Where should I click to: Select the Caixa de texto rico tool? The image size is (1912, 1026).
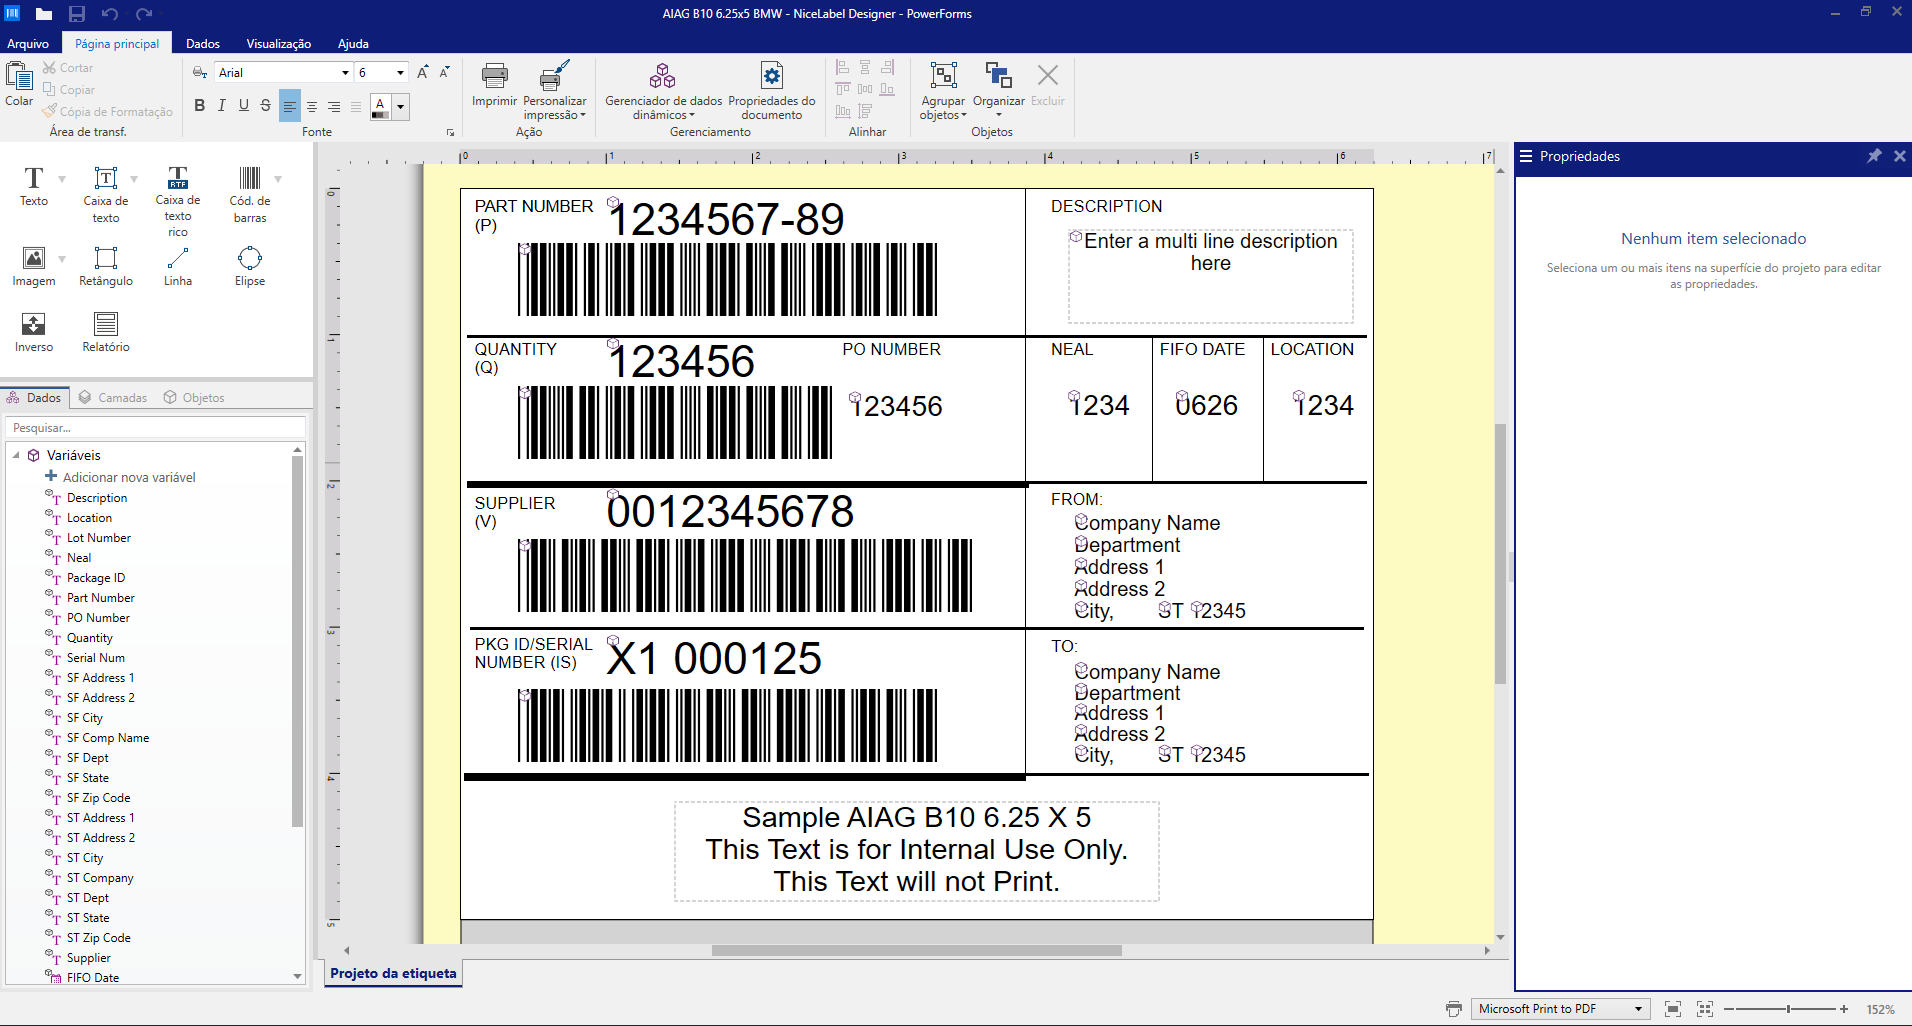click(178, 201)
